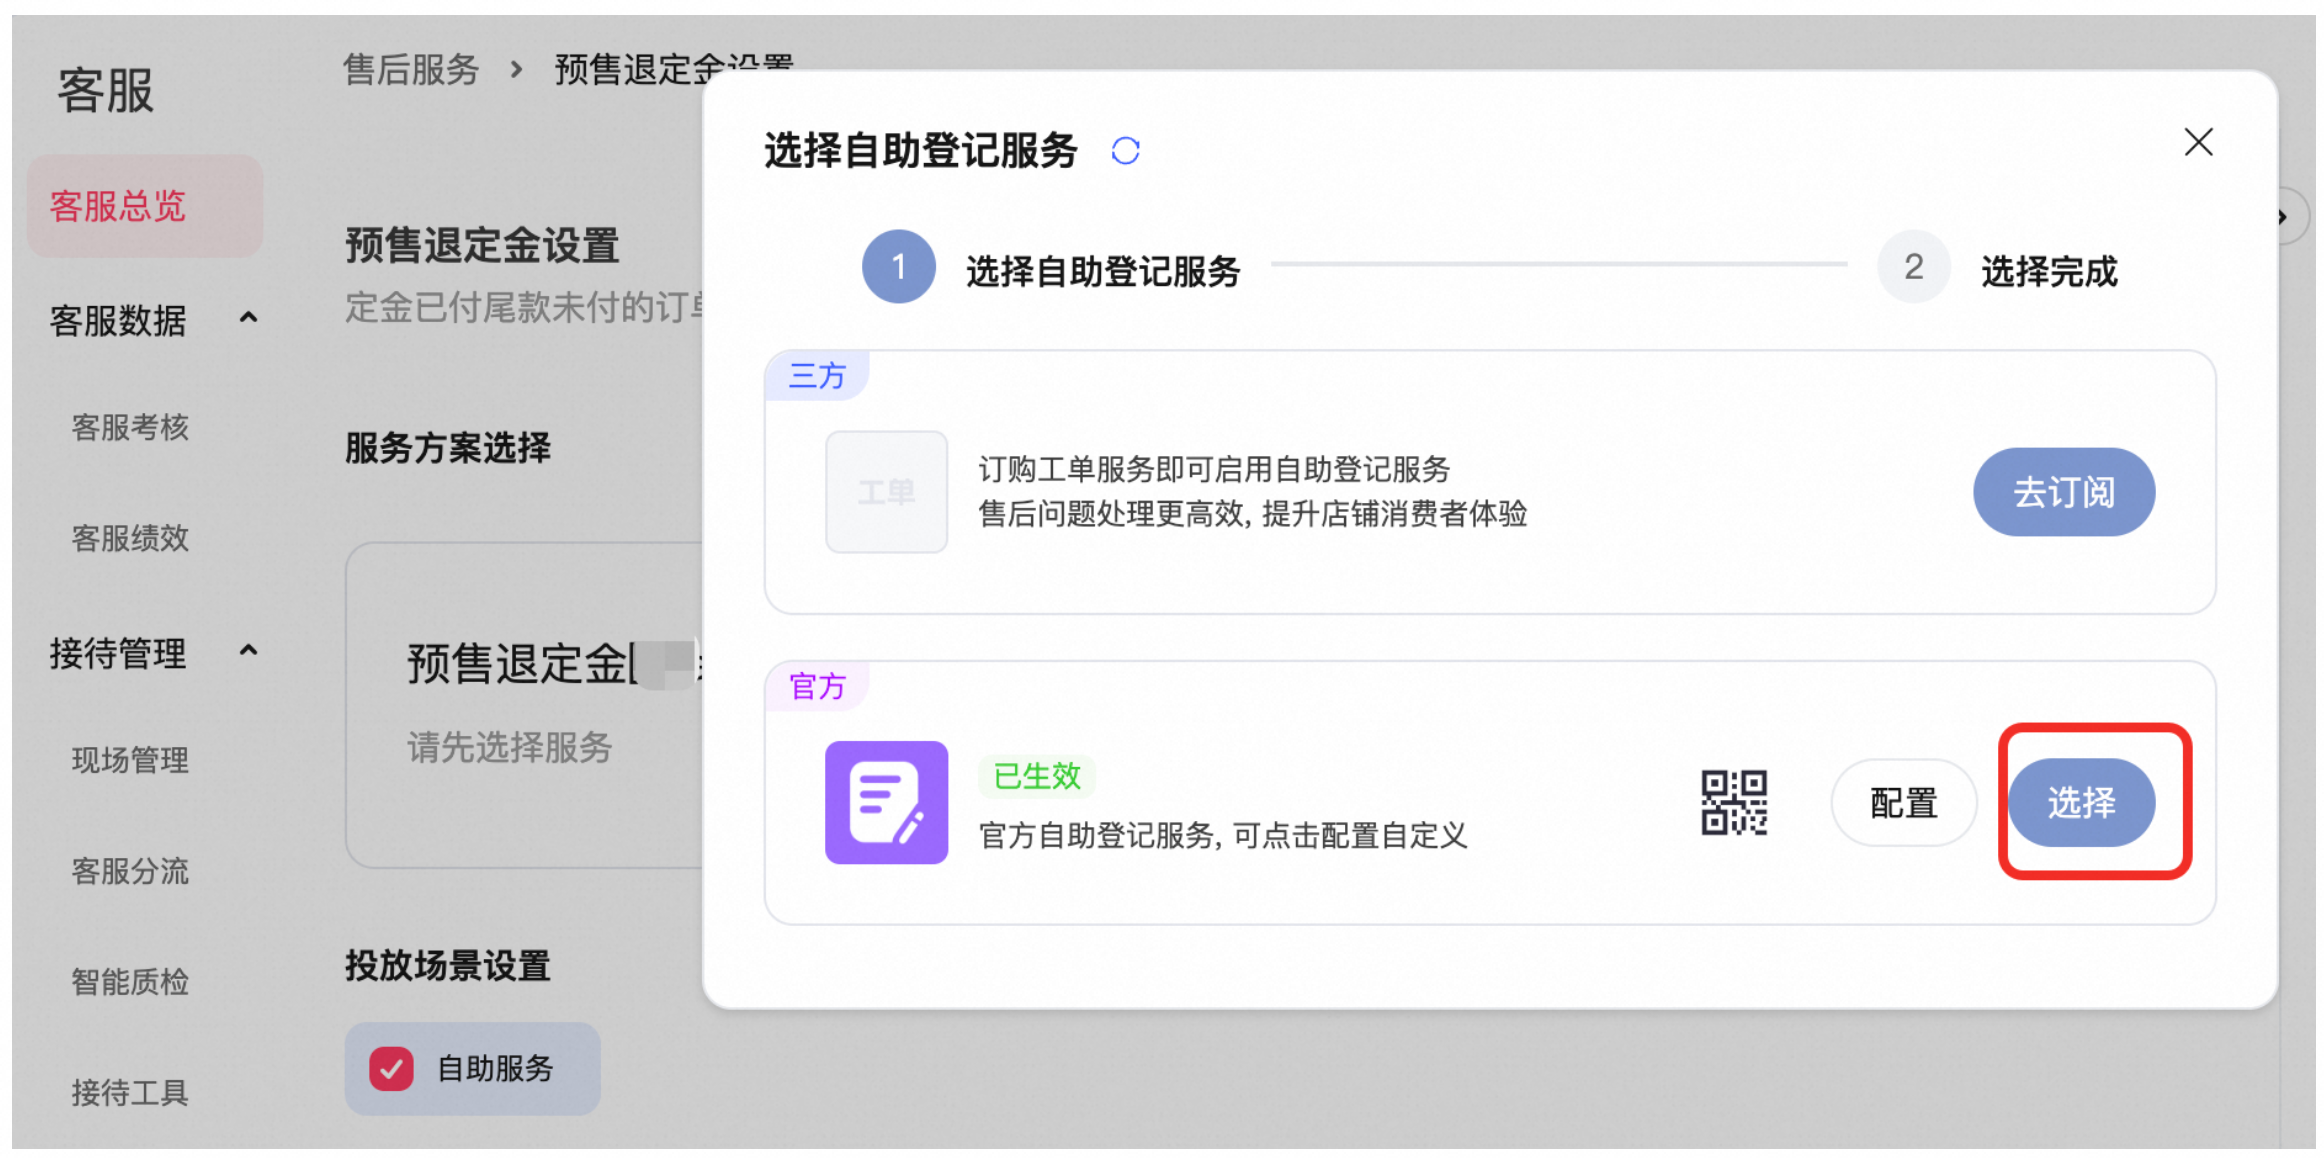Image resolution: width=2324 pixels, height=1158 pixels.
Task: Click the 售后服务 breadcrumb link
Action: 411,70
